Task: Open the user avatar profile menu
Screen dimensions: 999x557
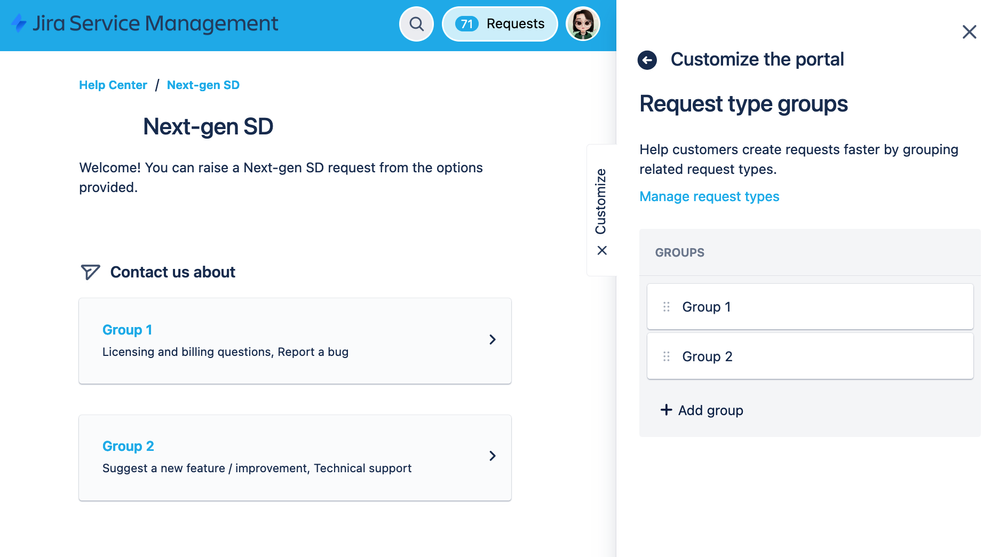Action: click(x=582, y=24)
